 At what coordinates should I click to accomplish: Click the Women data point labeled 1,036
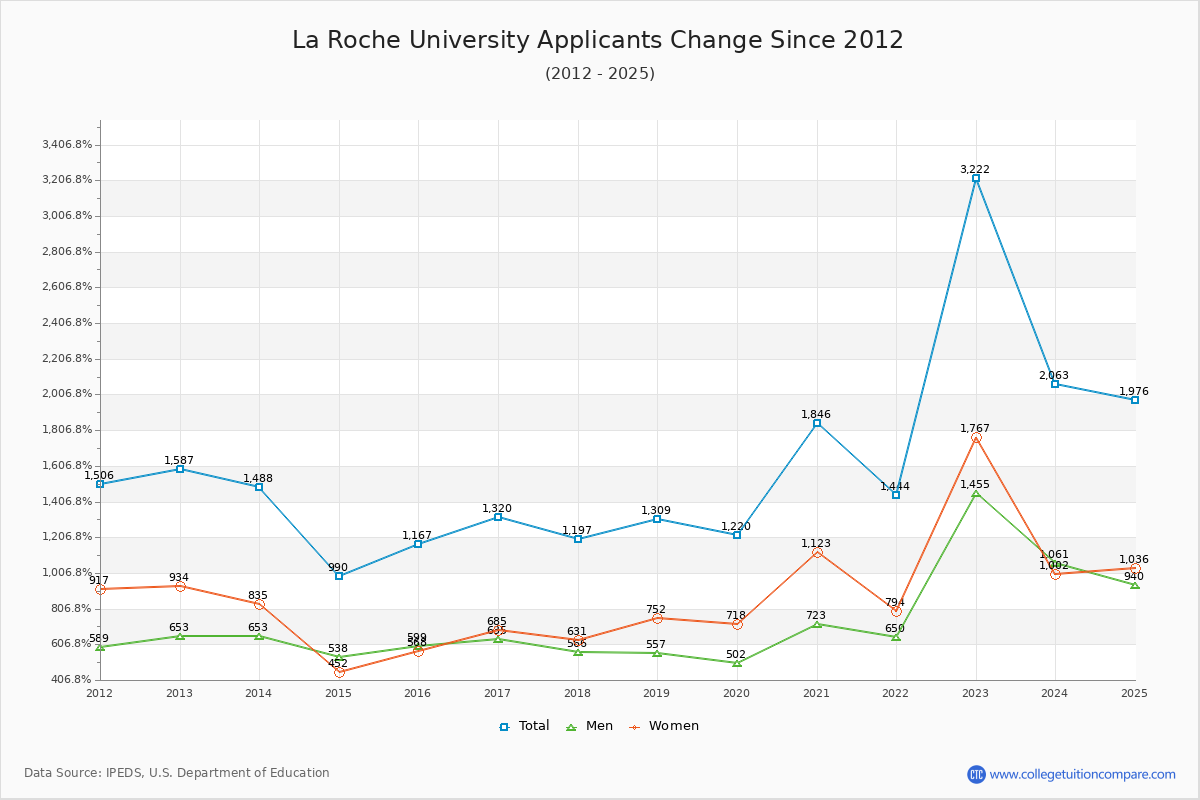pos(1135,568)
